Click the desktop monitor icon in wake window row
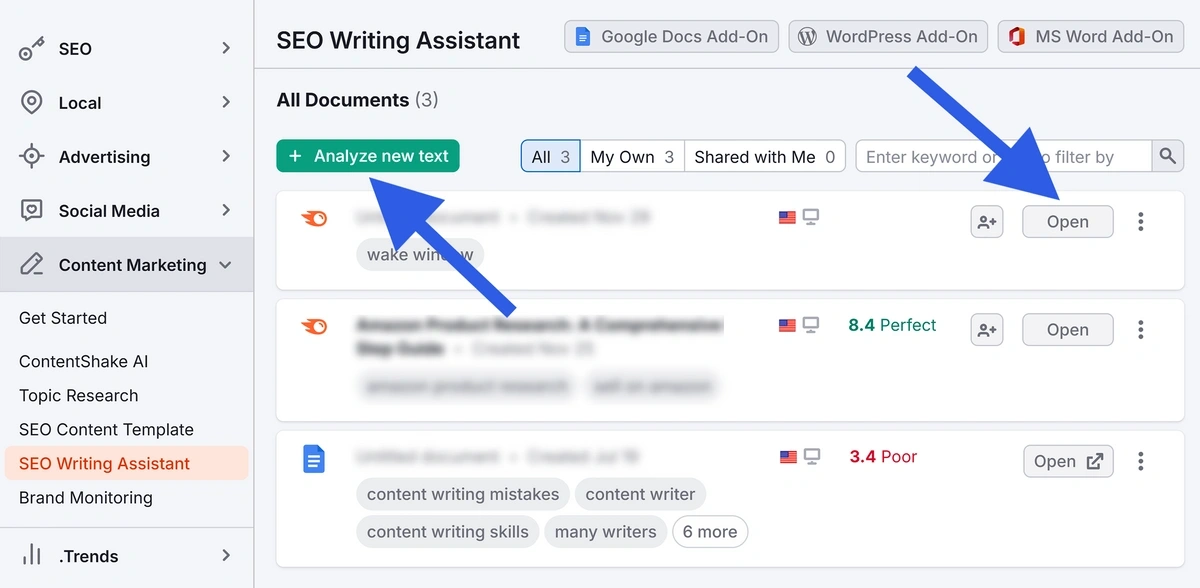The height and width of the screenshot is (588, 1200). pyautogui.click(x=811, y=217)
